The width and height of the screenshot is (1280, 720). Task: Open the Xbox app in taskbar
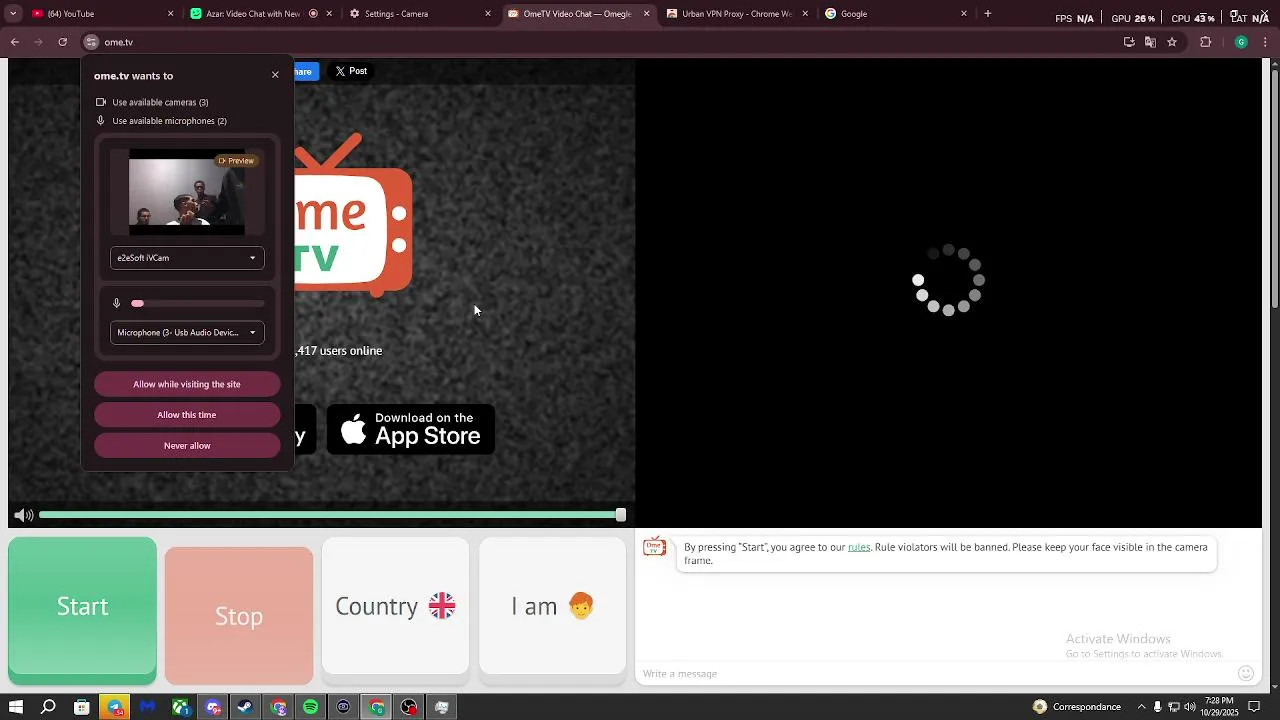(181, 707)
